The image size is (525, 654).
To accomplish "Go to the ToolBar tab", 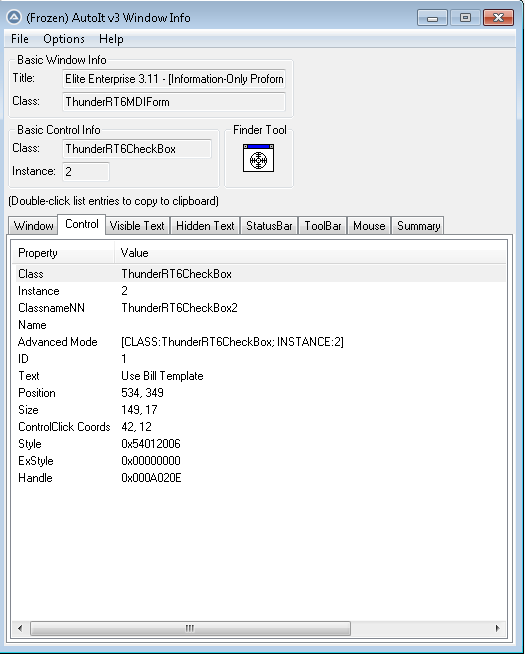I will 323,226.
